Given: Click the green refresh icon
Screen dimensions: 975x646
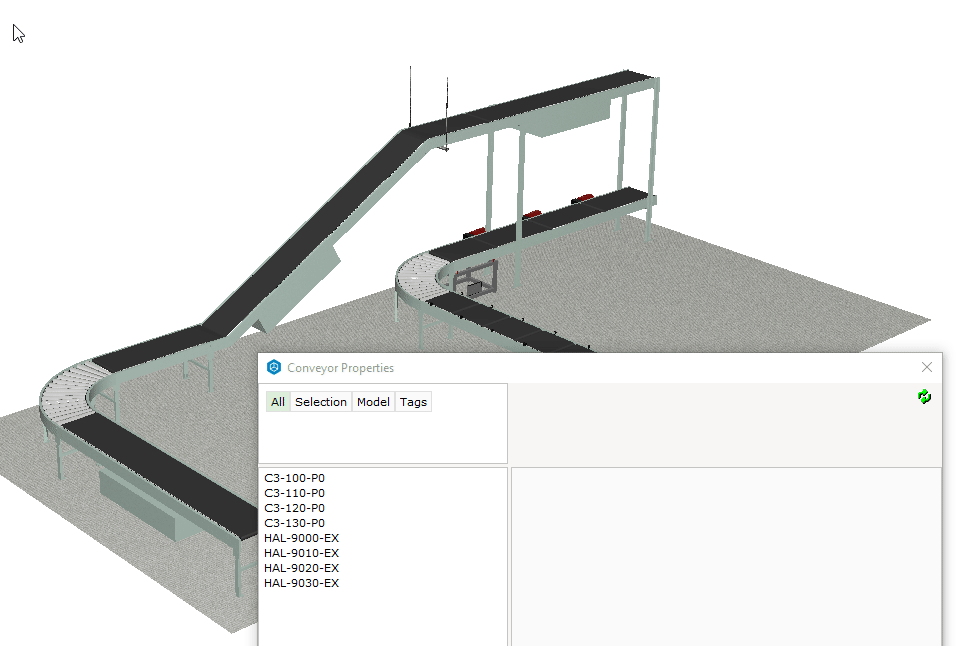Looking at the screenshot, I should click(x=924, y=397).
